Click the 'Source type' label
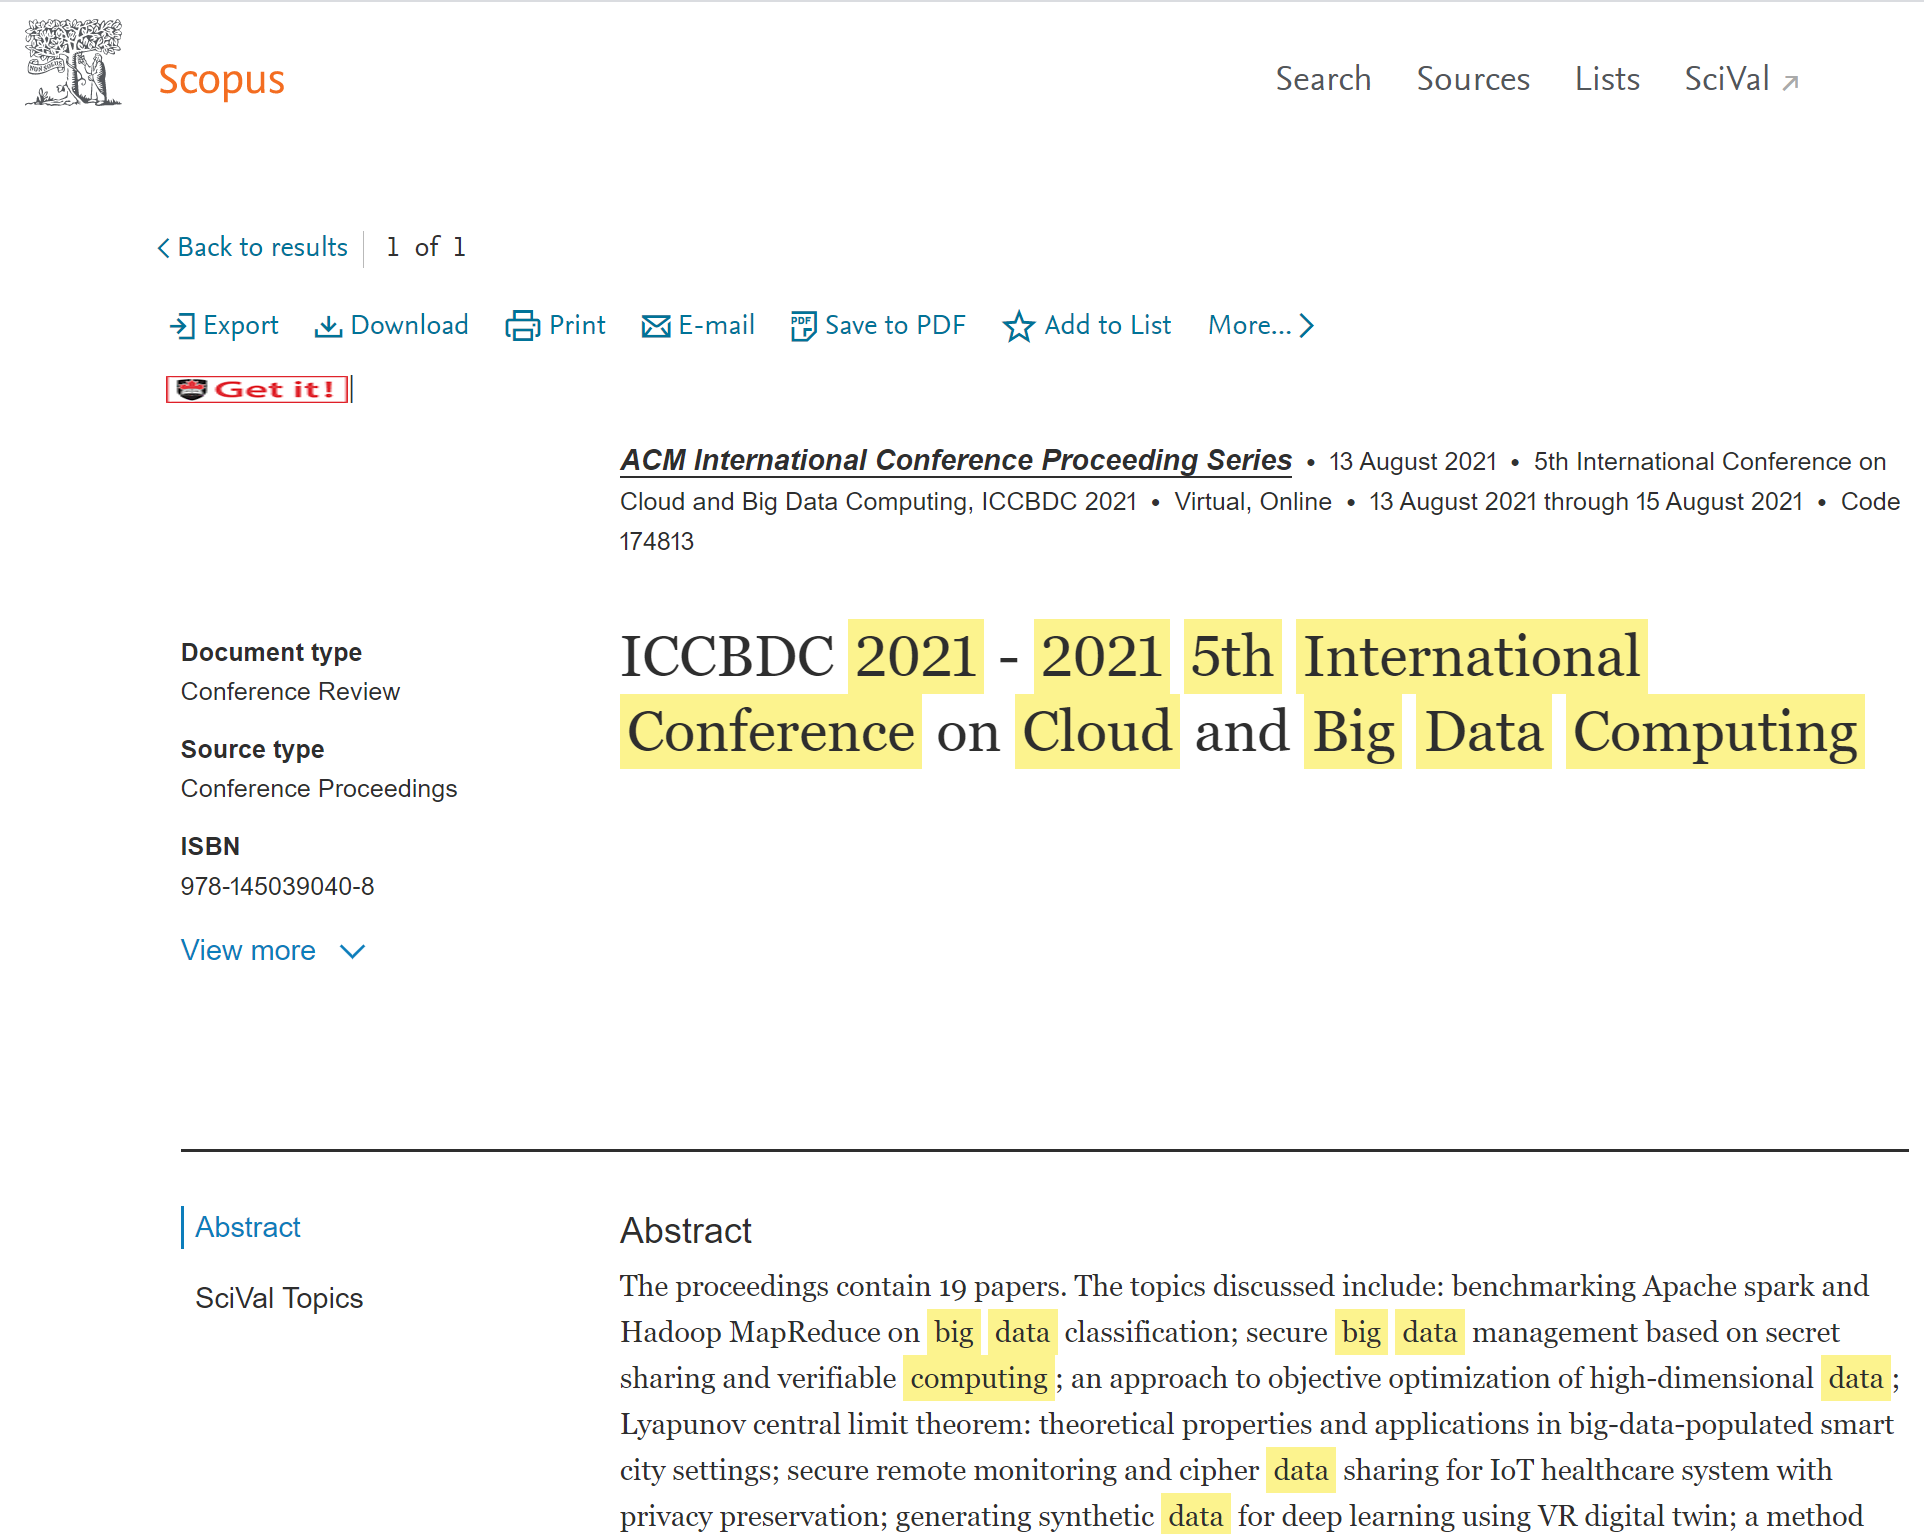This screenshot has width=1924, height=1534. coord(253,749)
